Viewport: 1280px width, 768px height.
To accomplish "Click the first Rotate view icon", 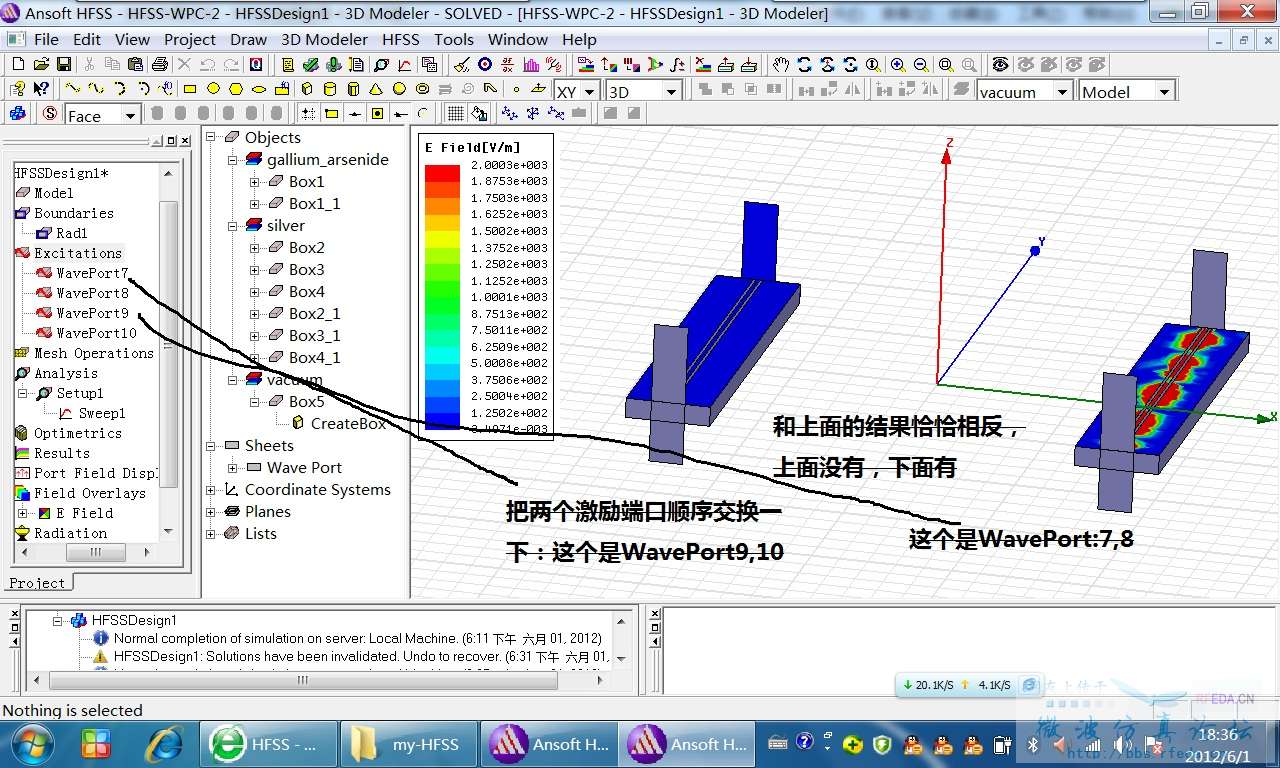I will click(x=804, y=64).
